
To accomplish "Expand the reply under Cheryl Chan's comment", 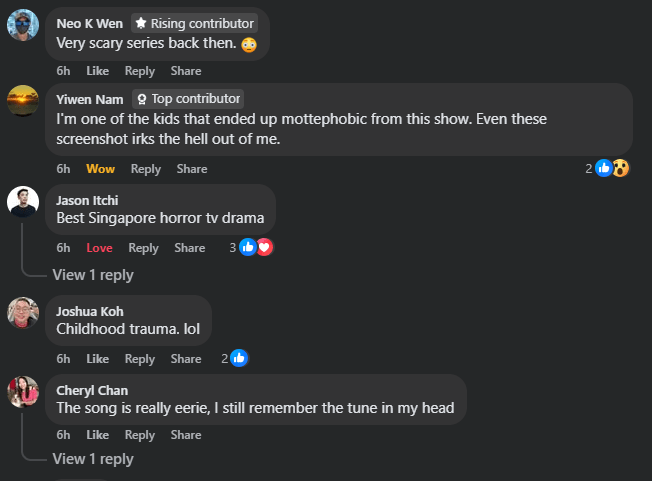I will [92, 459].
